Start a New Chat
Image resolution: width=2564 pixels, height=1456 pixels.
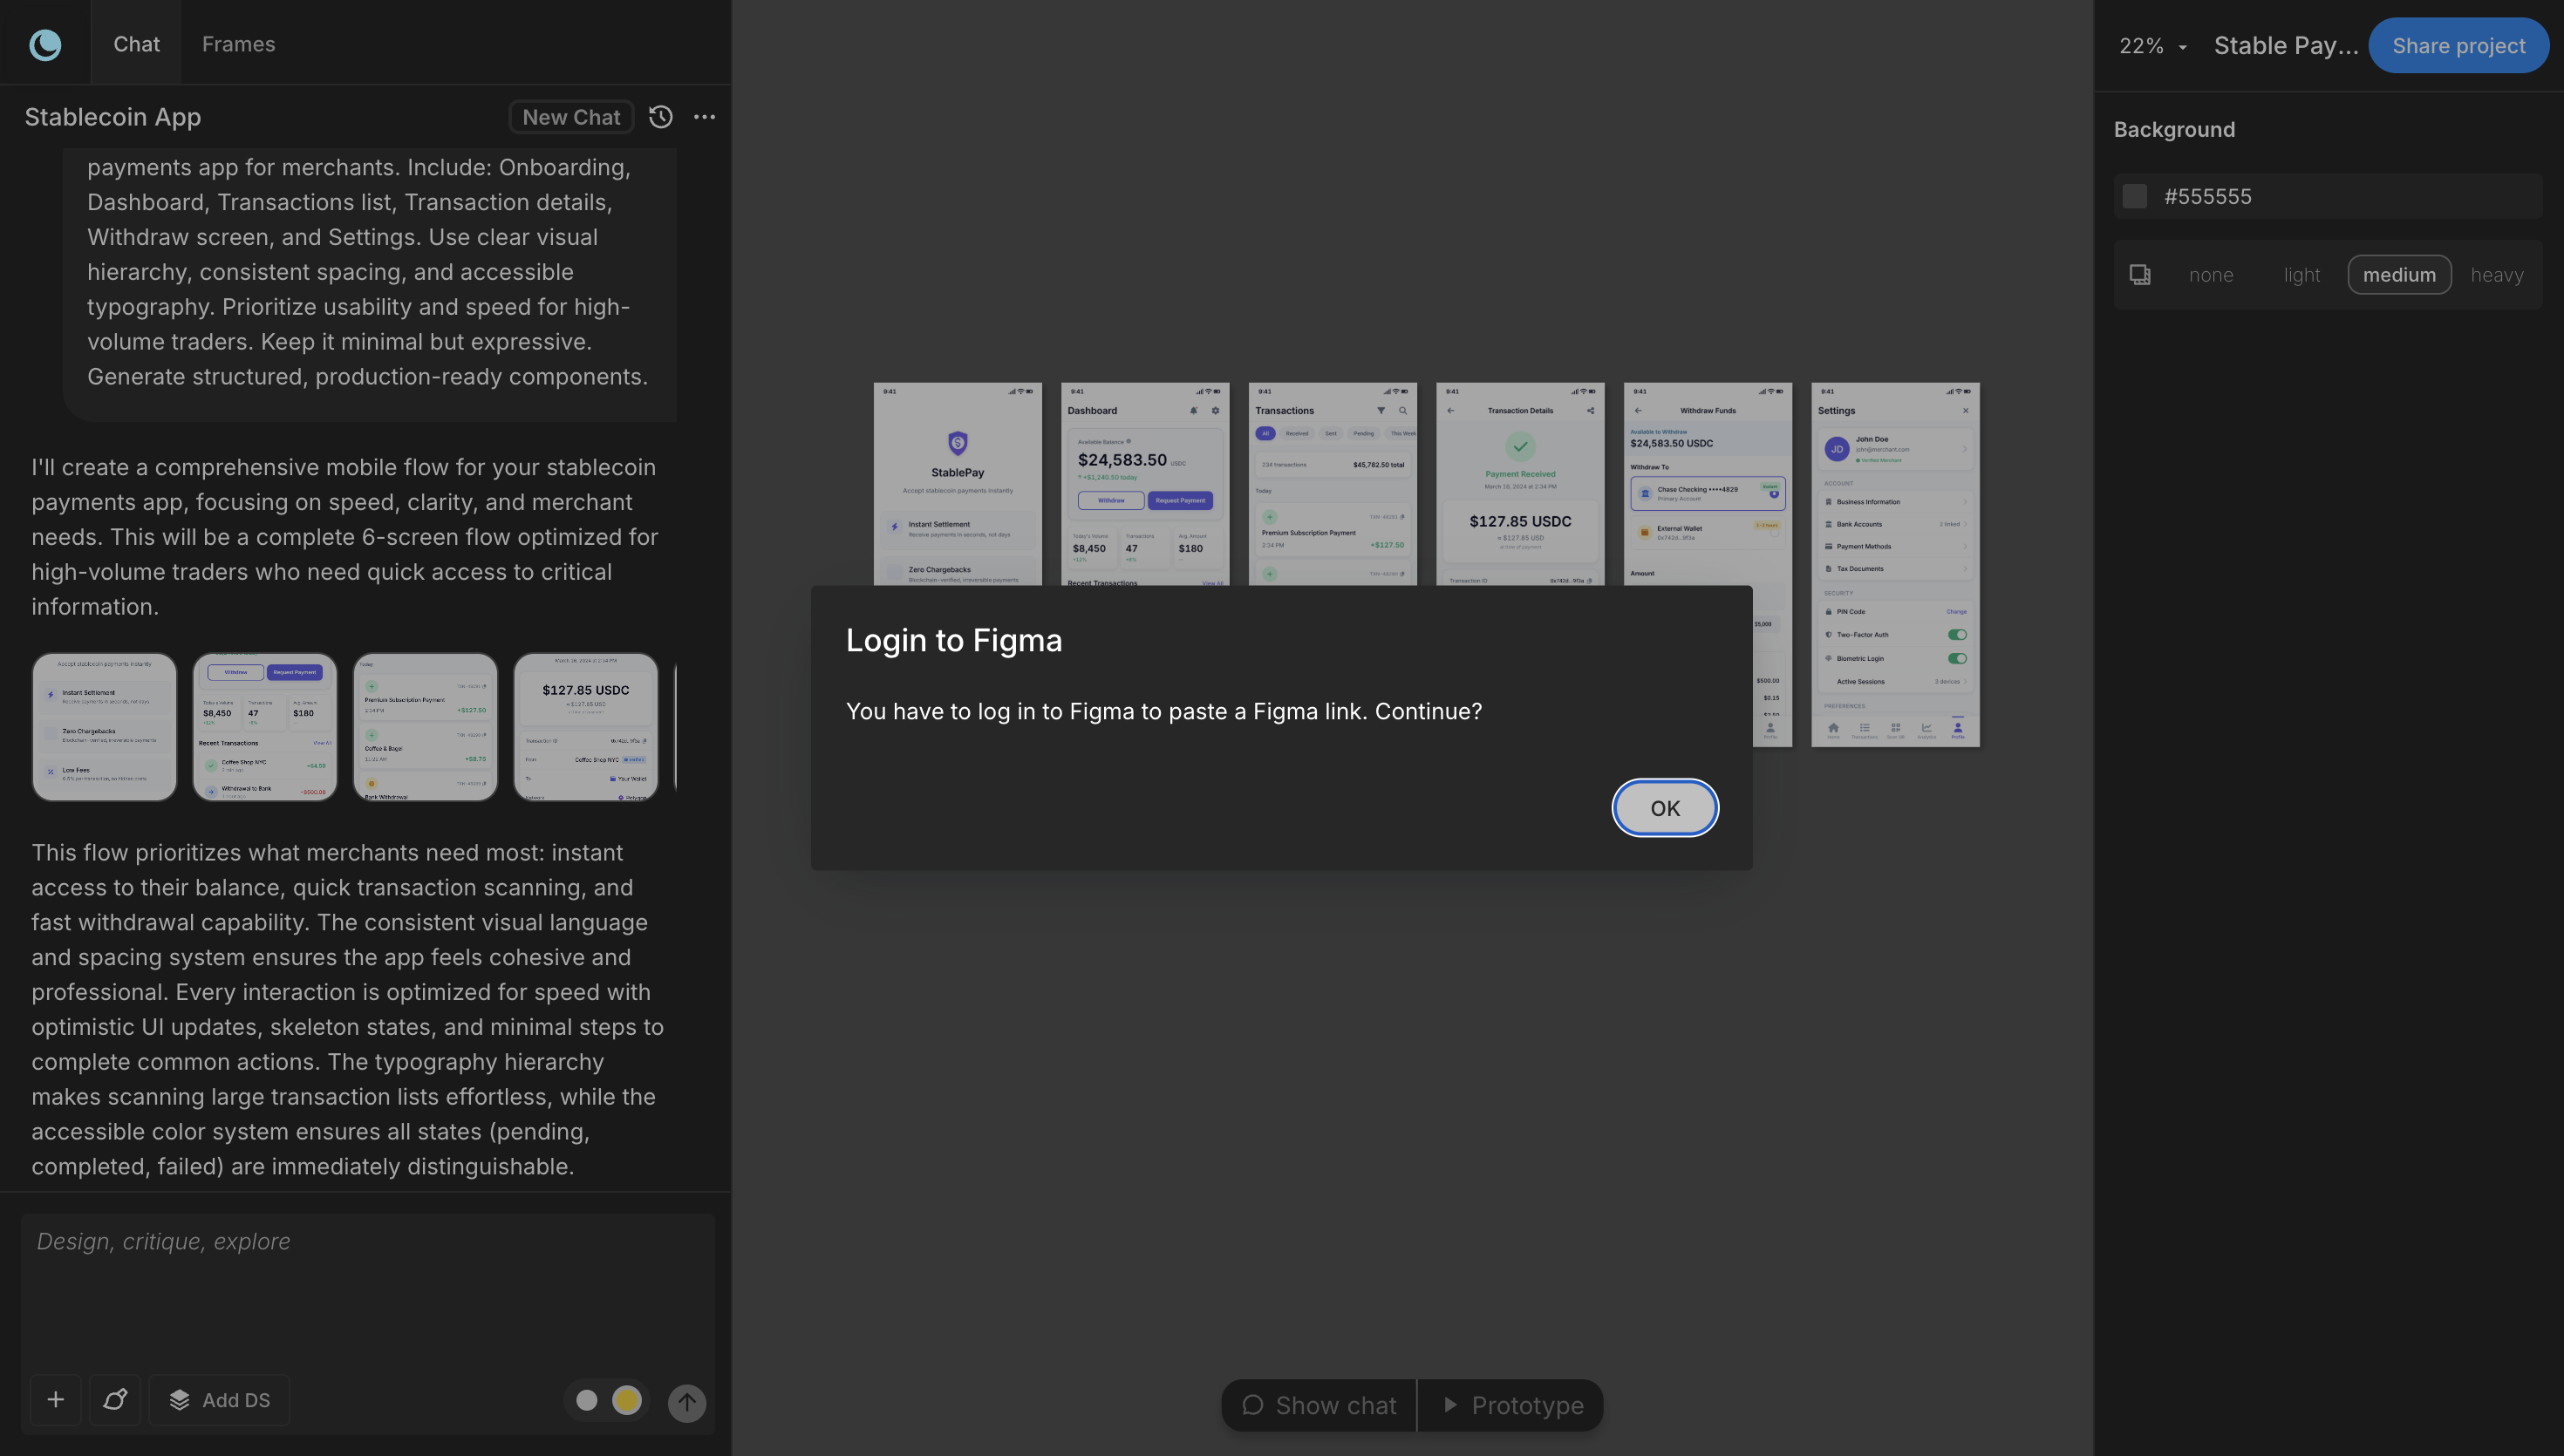point(571,117)
